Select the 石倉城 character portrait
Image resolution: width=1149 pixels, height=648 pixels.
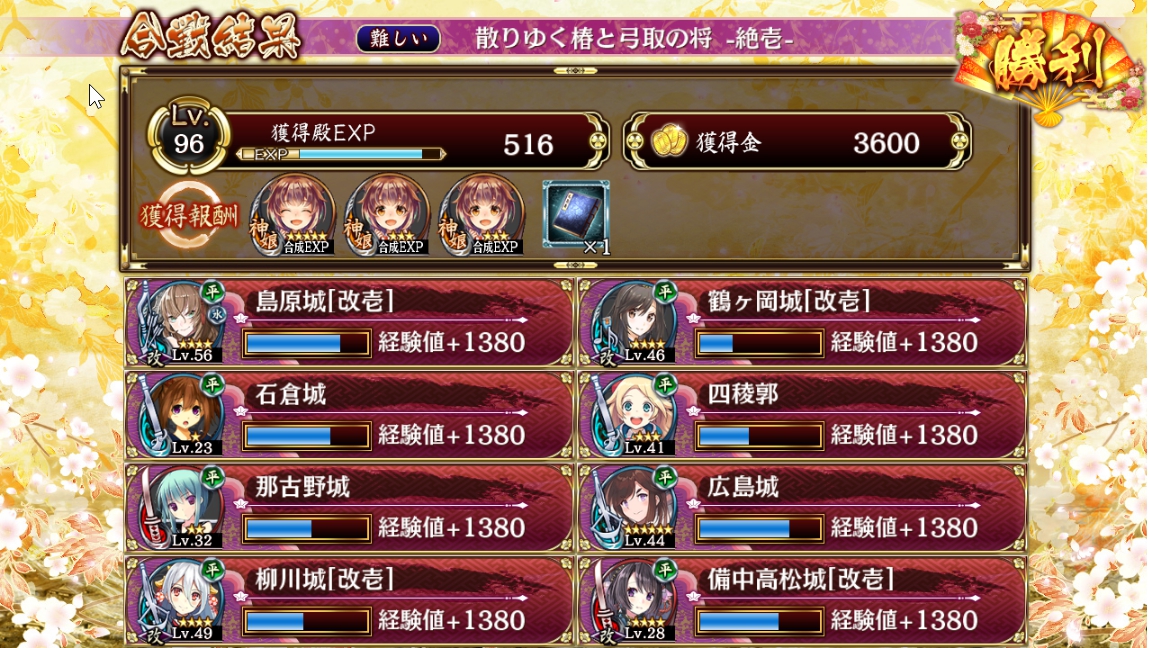pos(182,415)
